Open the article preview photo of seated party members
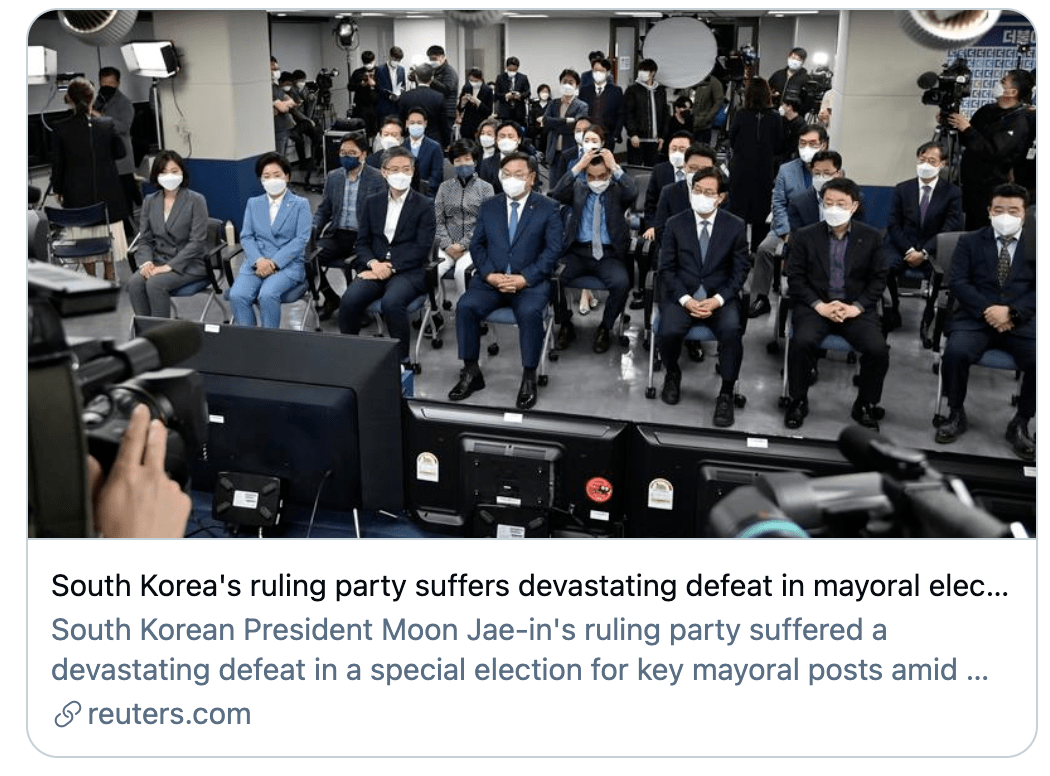Screen dimensions: 1050x776 point(532,275)
